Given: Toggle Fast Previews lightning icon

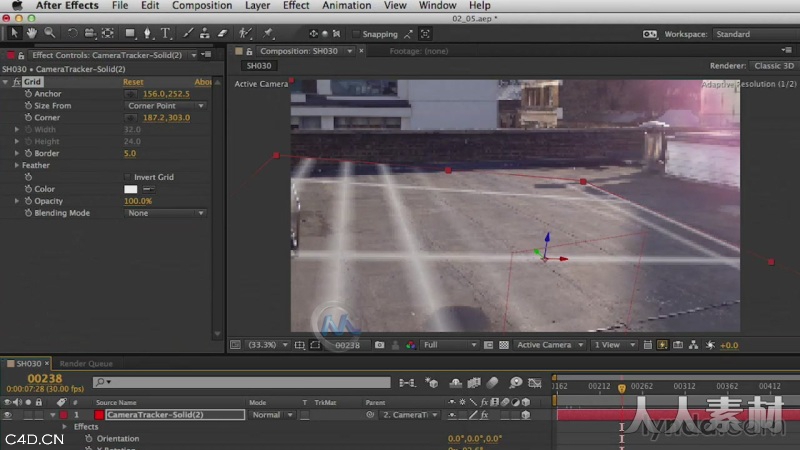Looking at the screenshot, I should pyautogui.click(x=662, y=345).
